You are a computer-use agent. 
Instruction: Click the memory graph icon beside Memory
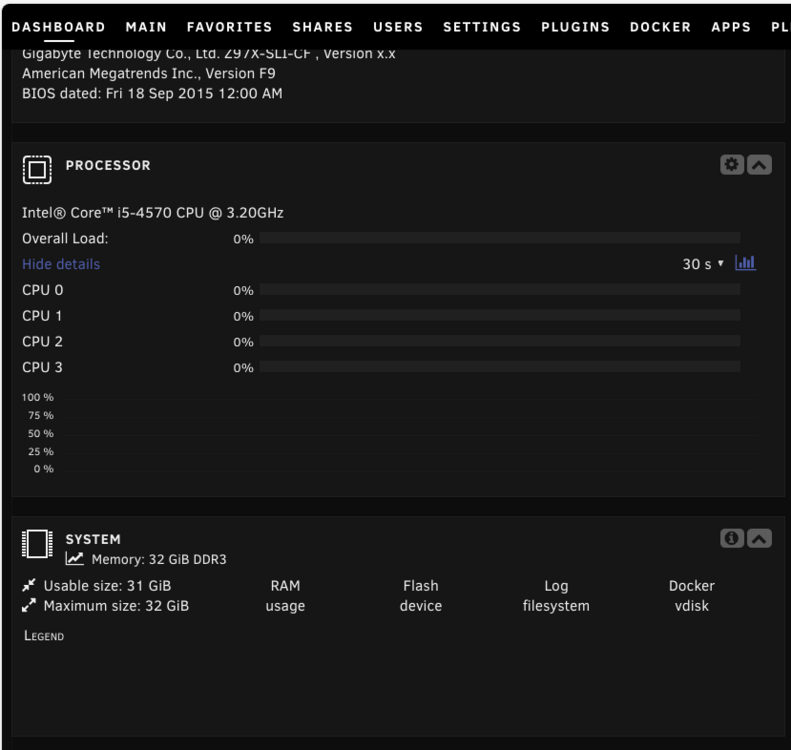[75, 558]
